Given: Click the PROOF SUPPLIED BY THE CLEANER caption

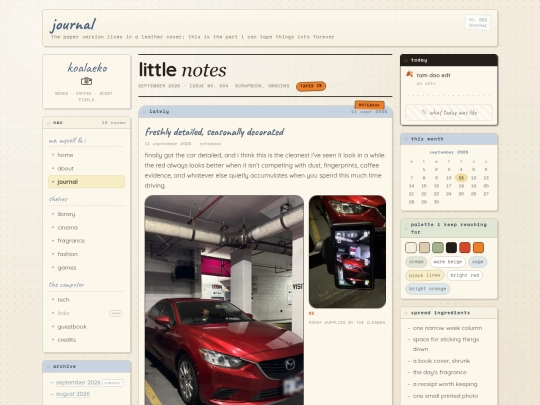Looking at the screenshot, I should point(347,323).
